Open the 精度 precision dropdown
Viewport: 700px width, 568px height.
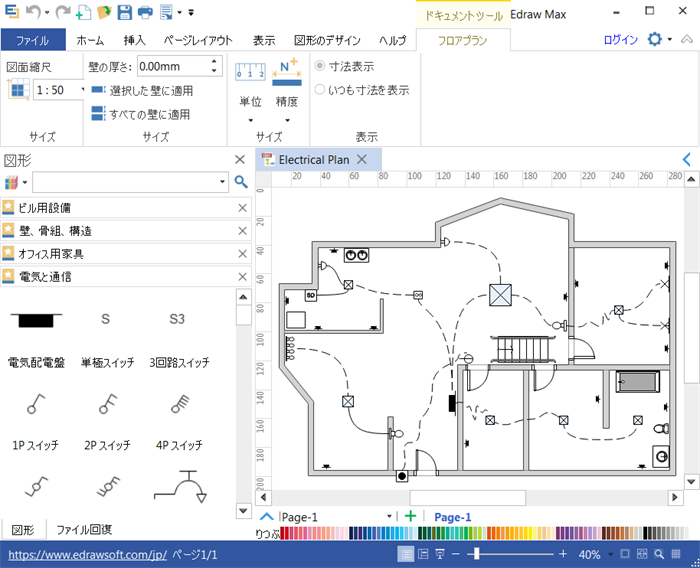[x=287, y=121]
